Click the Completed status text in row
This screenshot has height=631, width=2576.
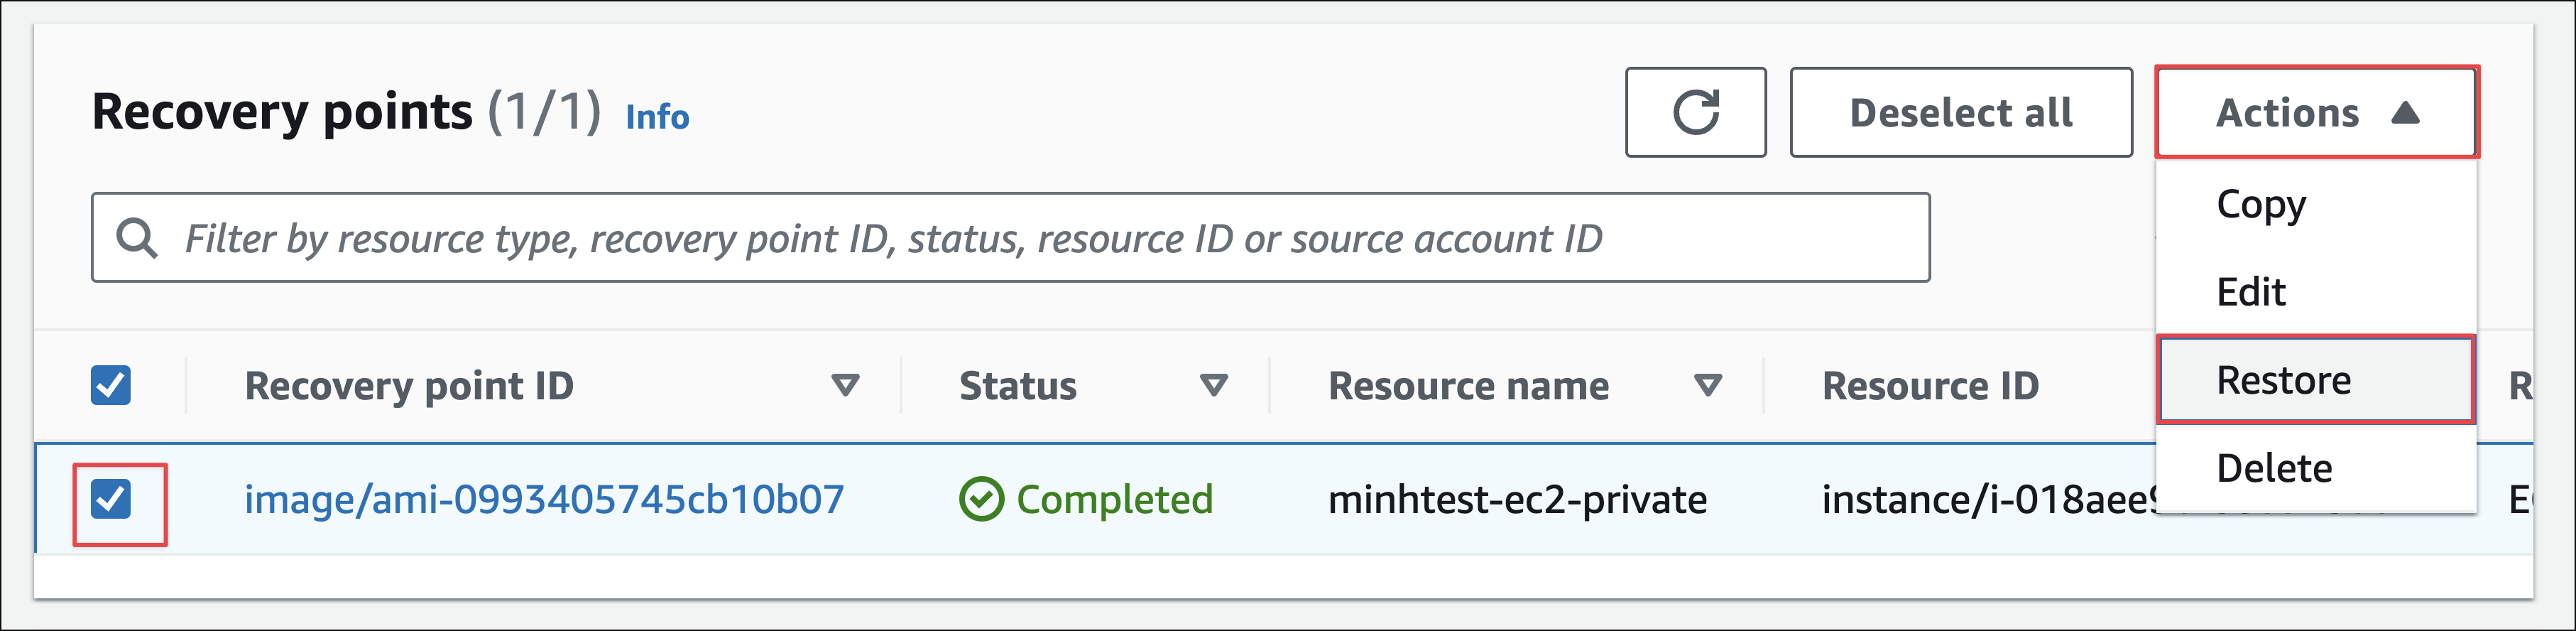point(1114,499)
